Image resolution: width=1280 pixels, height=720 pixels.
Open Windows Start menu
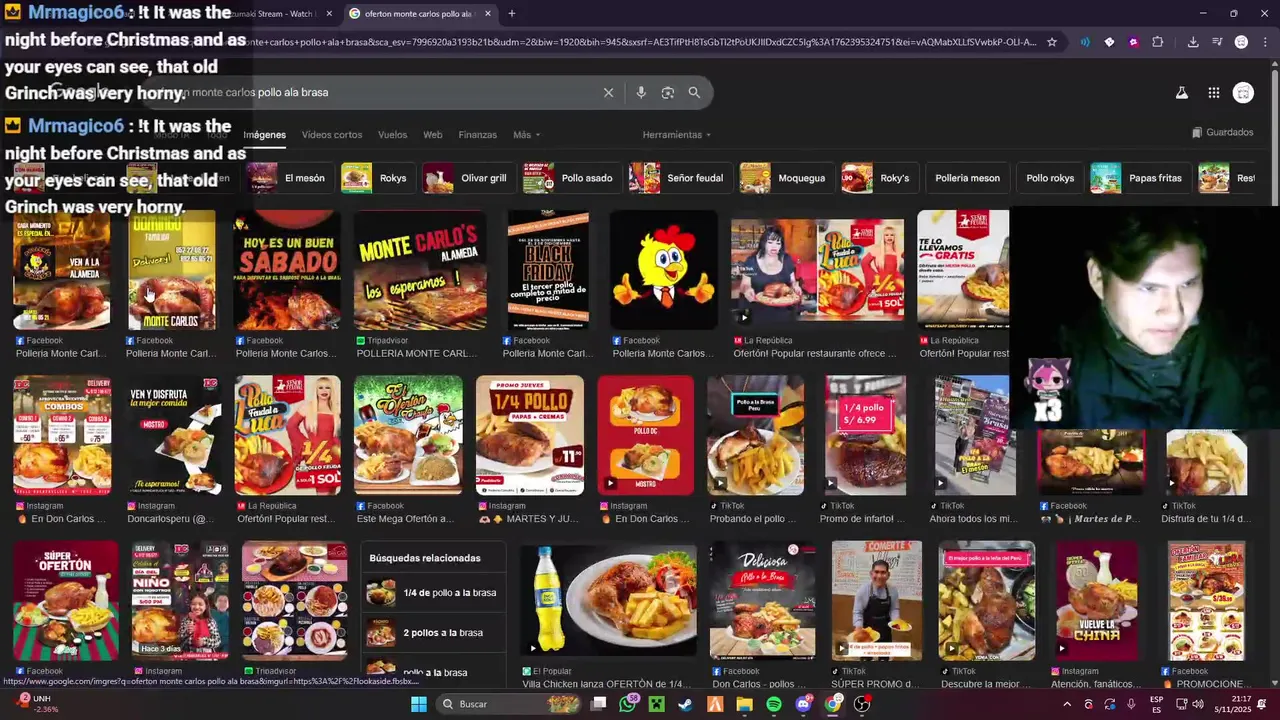(418, 704)
